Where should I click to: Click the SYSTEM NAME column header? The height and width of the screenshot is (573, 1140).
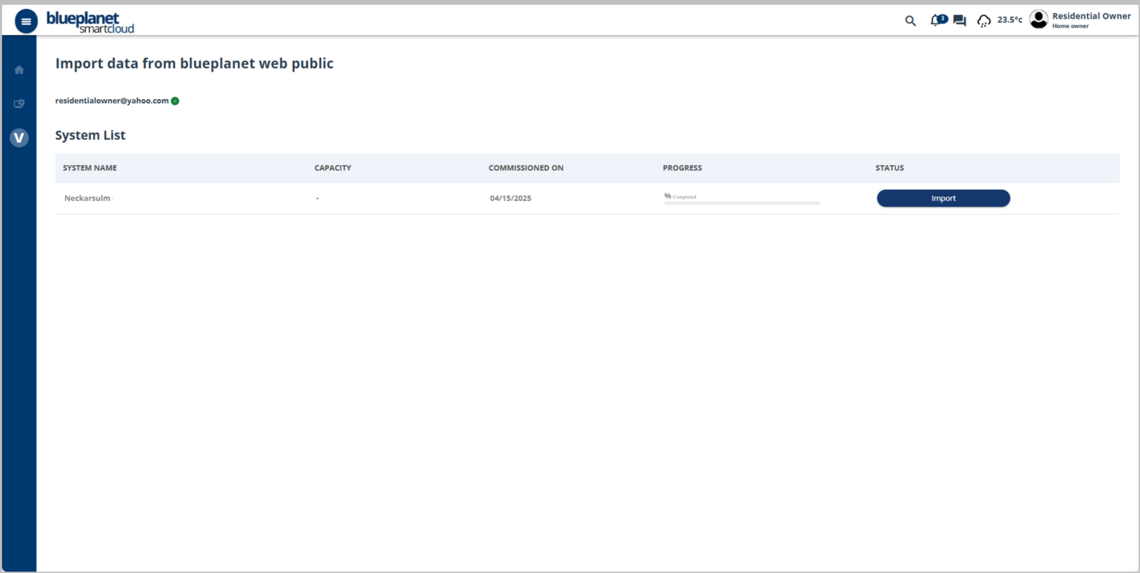pyautogui.click(x=90, y=168)
